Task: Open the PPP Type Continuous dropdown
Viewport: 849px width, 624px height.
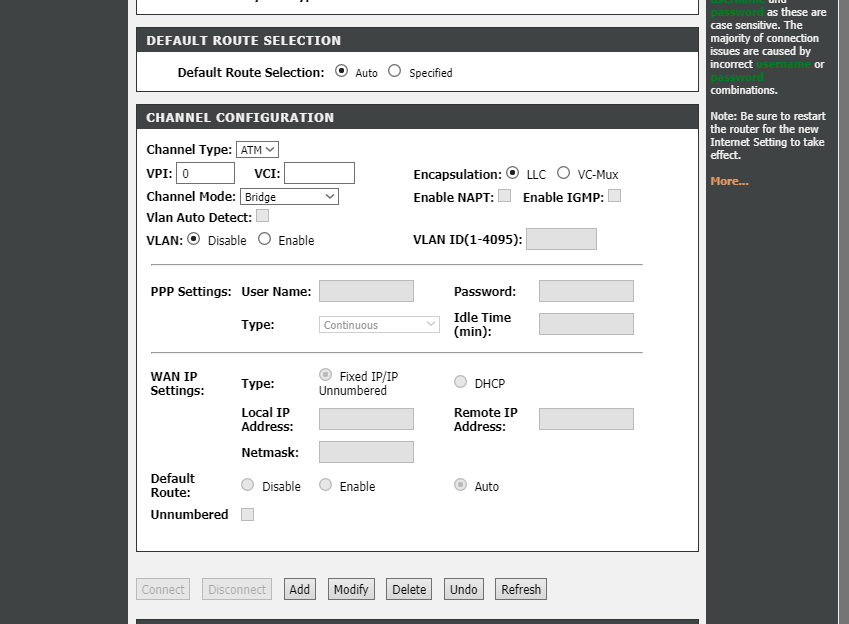Action: point(379,325)
